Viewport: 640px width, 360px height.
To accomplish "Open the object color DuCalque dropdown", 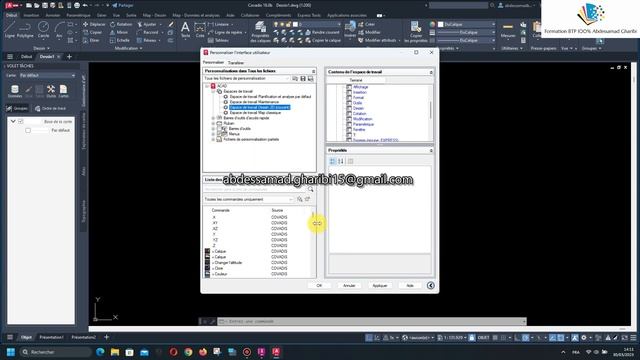I will click(x=467, y=24).
